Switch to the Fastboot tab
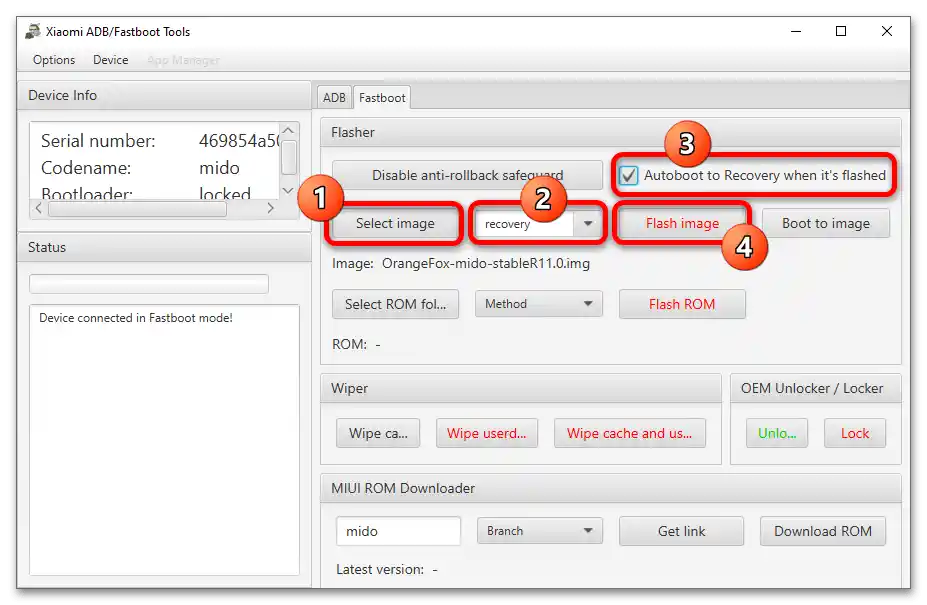Image resolution: width=927 pixels, height=605 pixels. click(382, 98)
